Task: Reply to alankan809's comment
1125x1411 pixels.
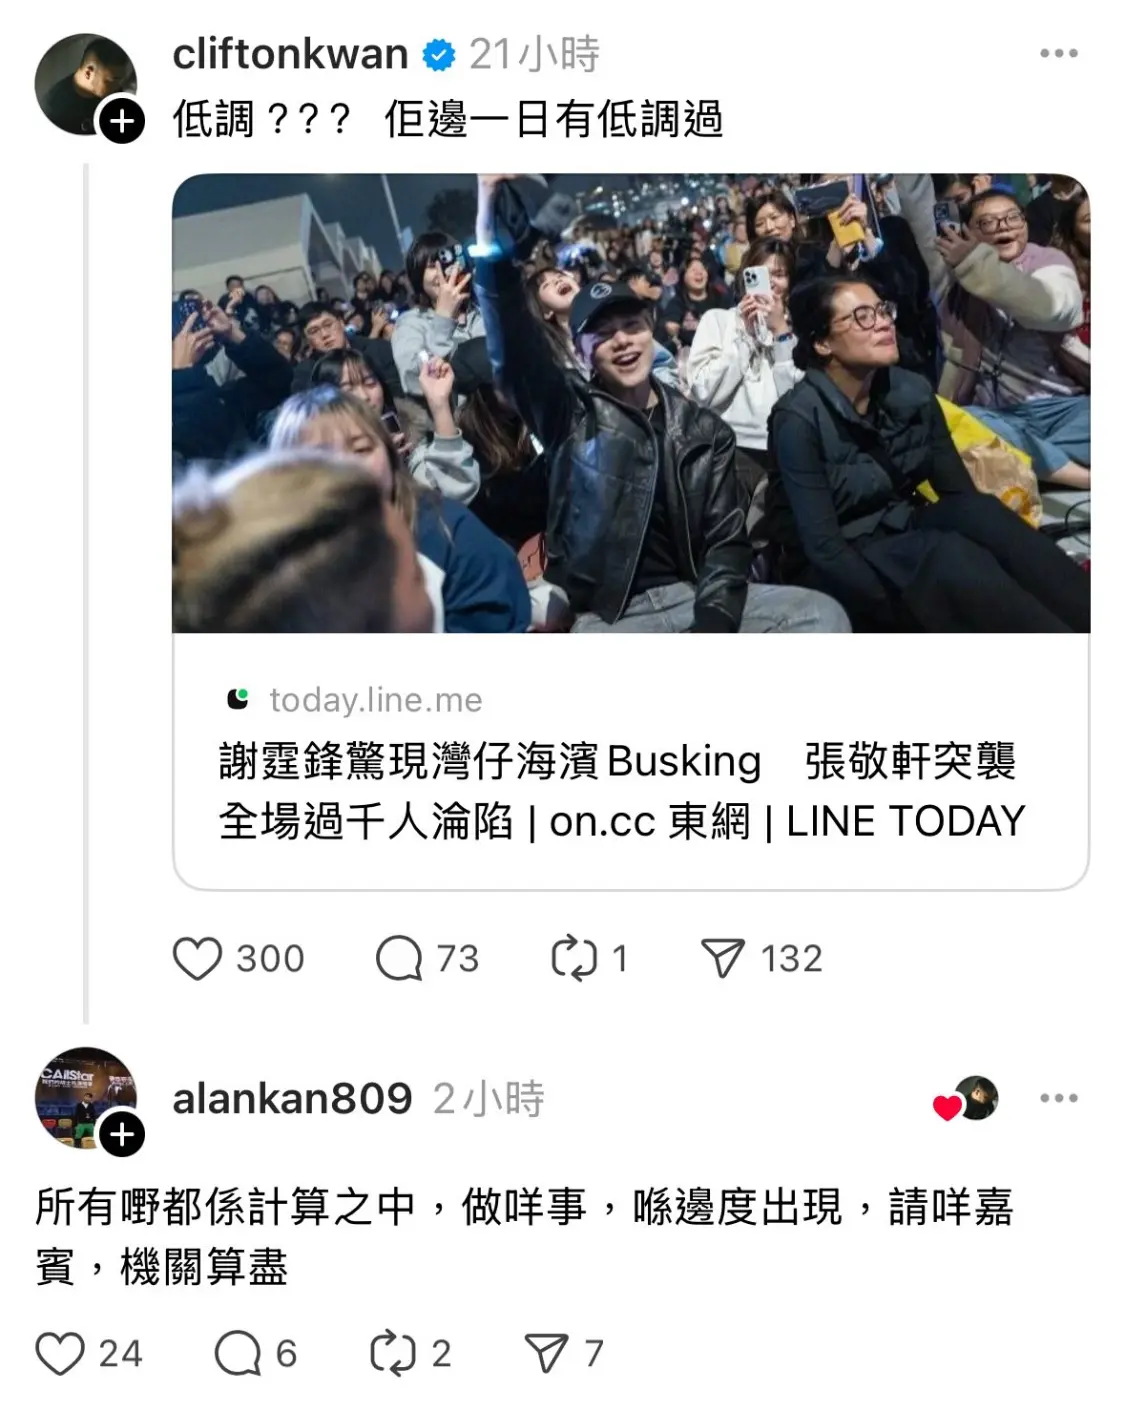Action: pos(238,1354)
